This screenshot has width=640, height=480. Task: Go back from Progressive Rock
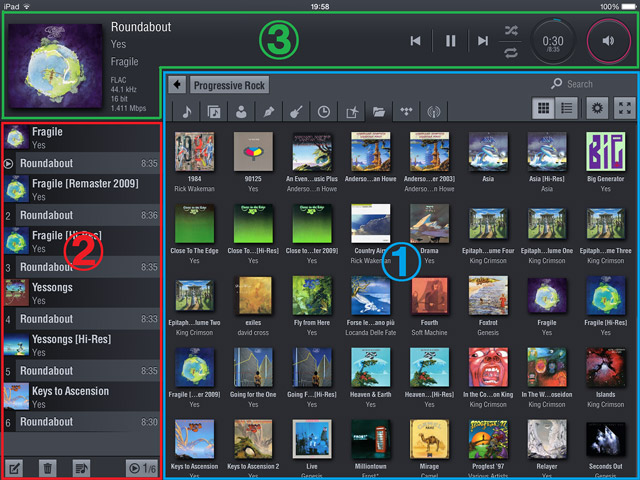coord(177,85)
